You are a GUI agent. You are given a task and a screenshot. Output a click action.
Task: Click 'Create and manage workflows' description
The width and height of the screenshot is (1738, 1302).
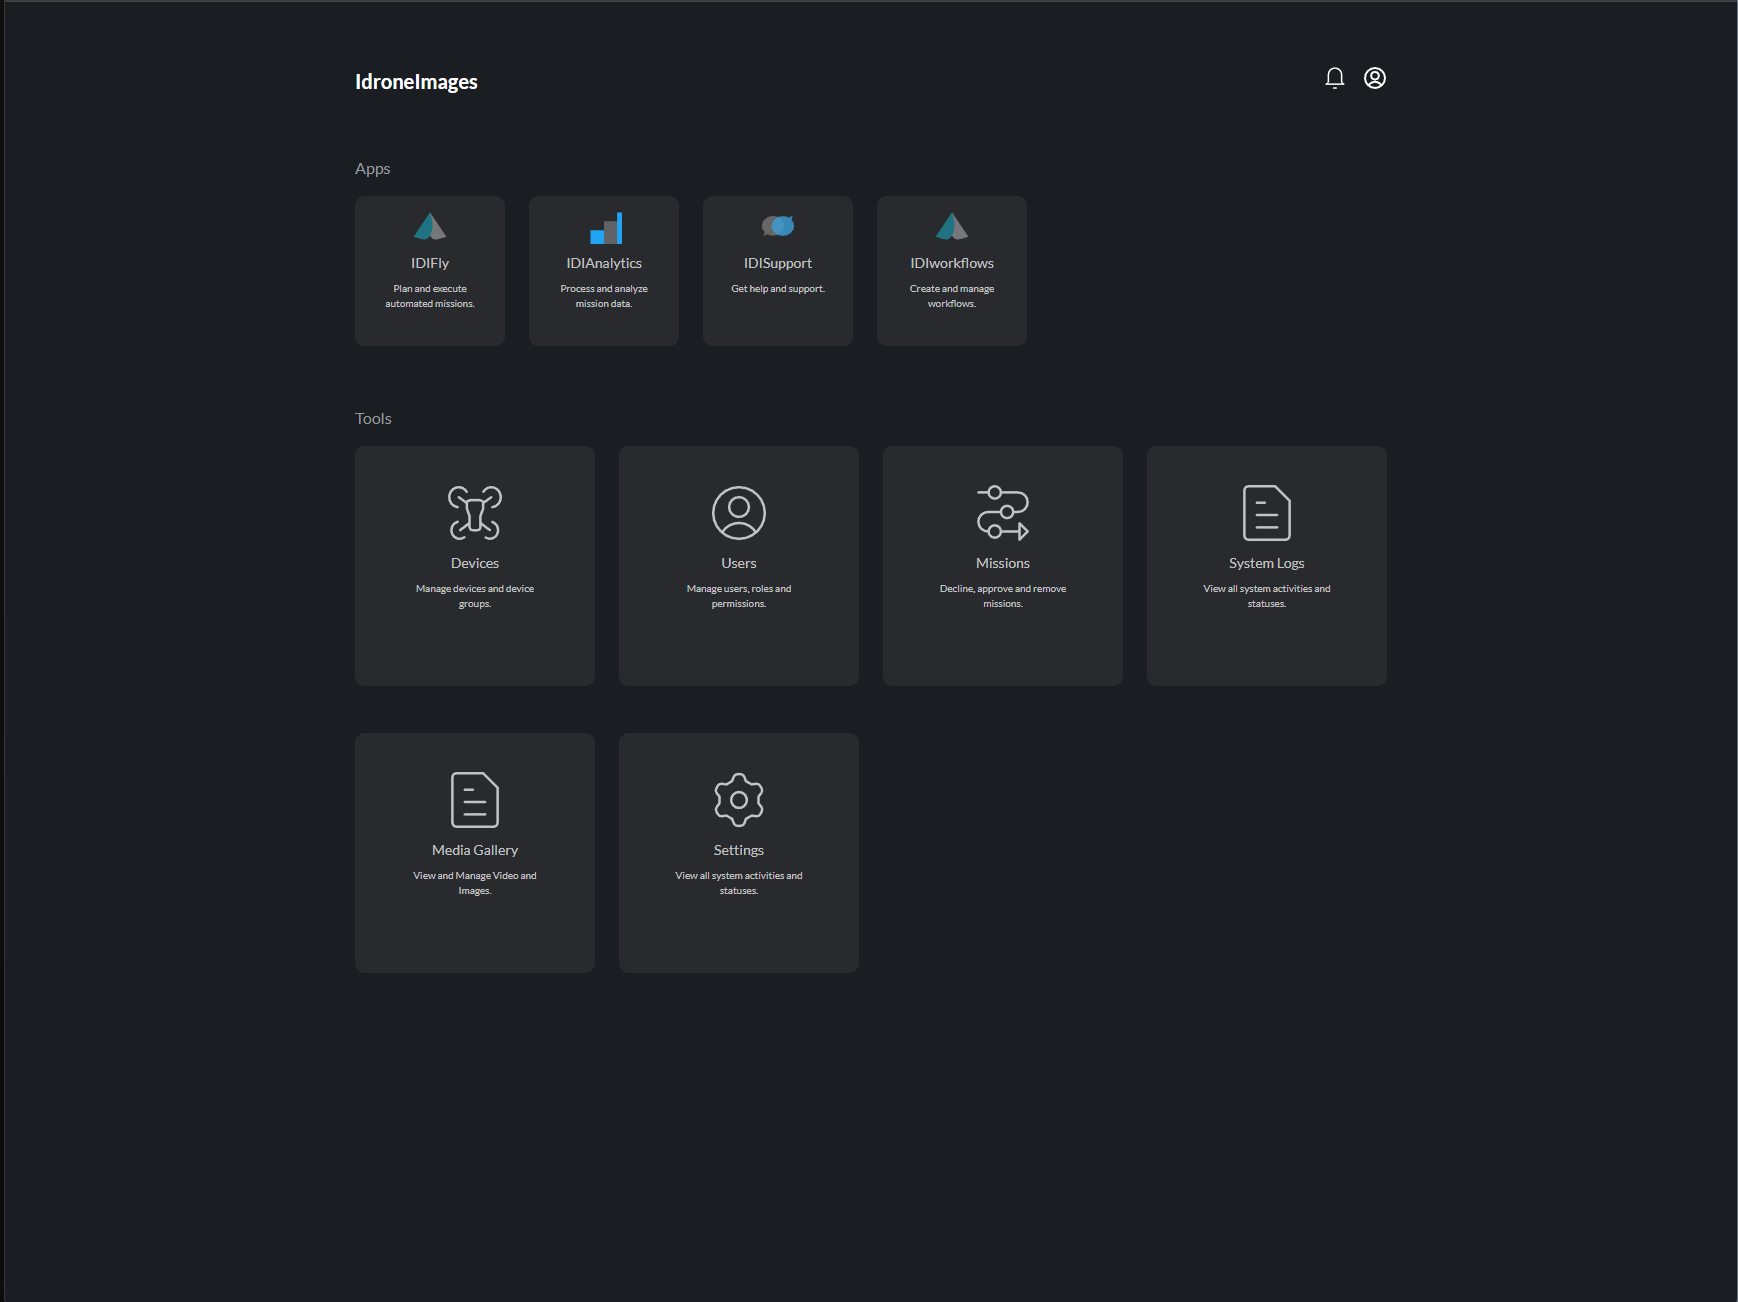(x=952, y=296)
